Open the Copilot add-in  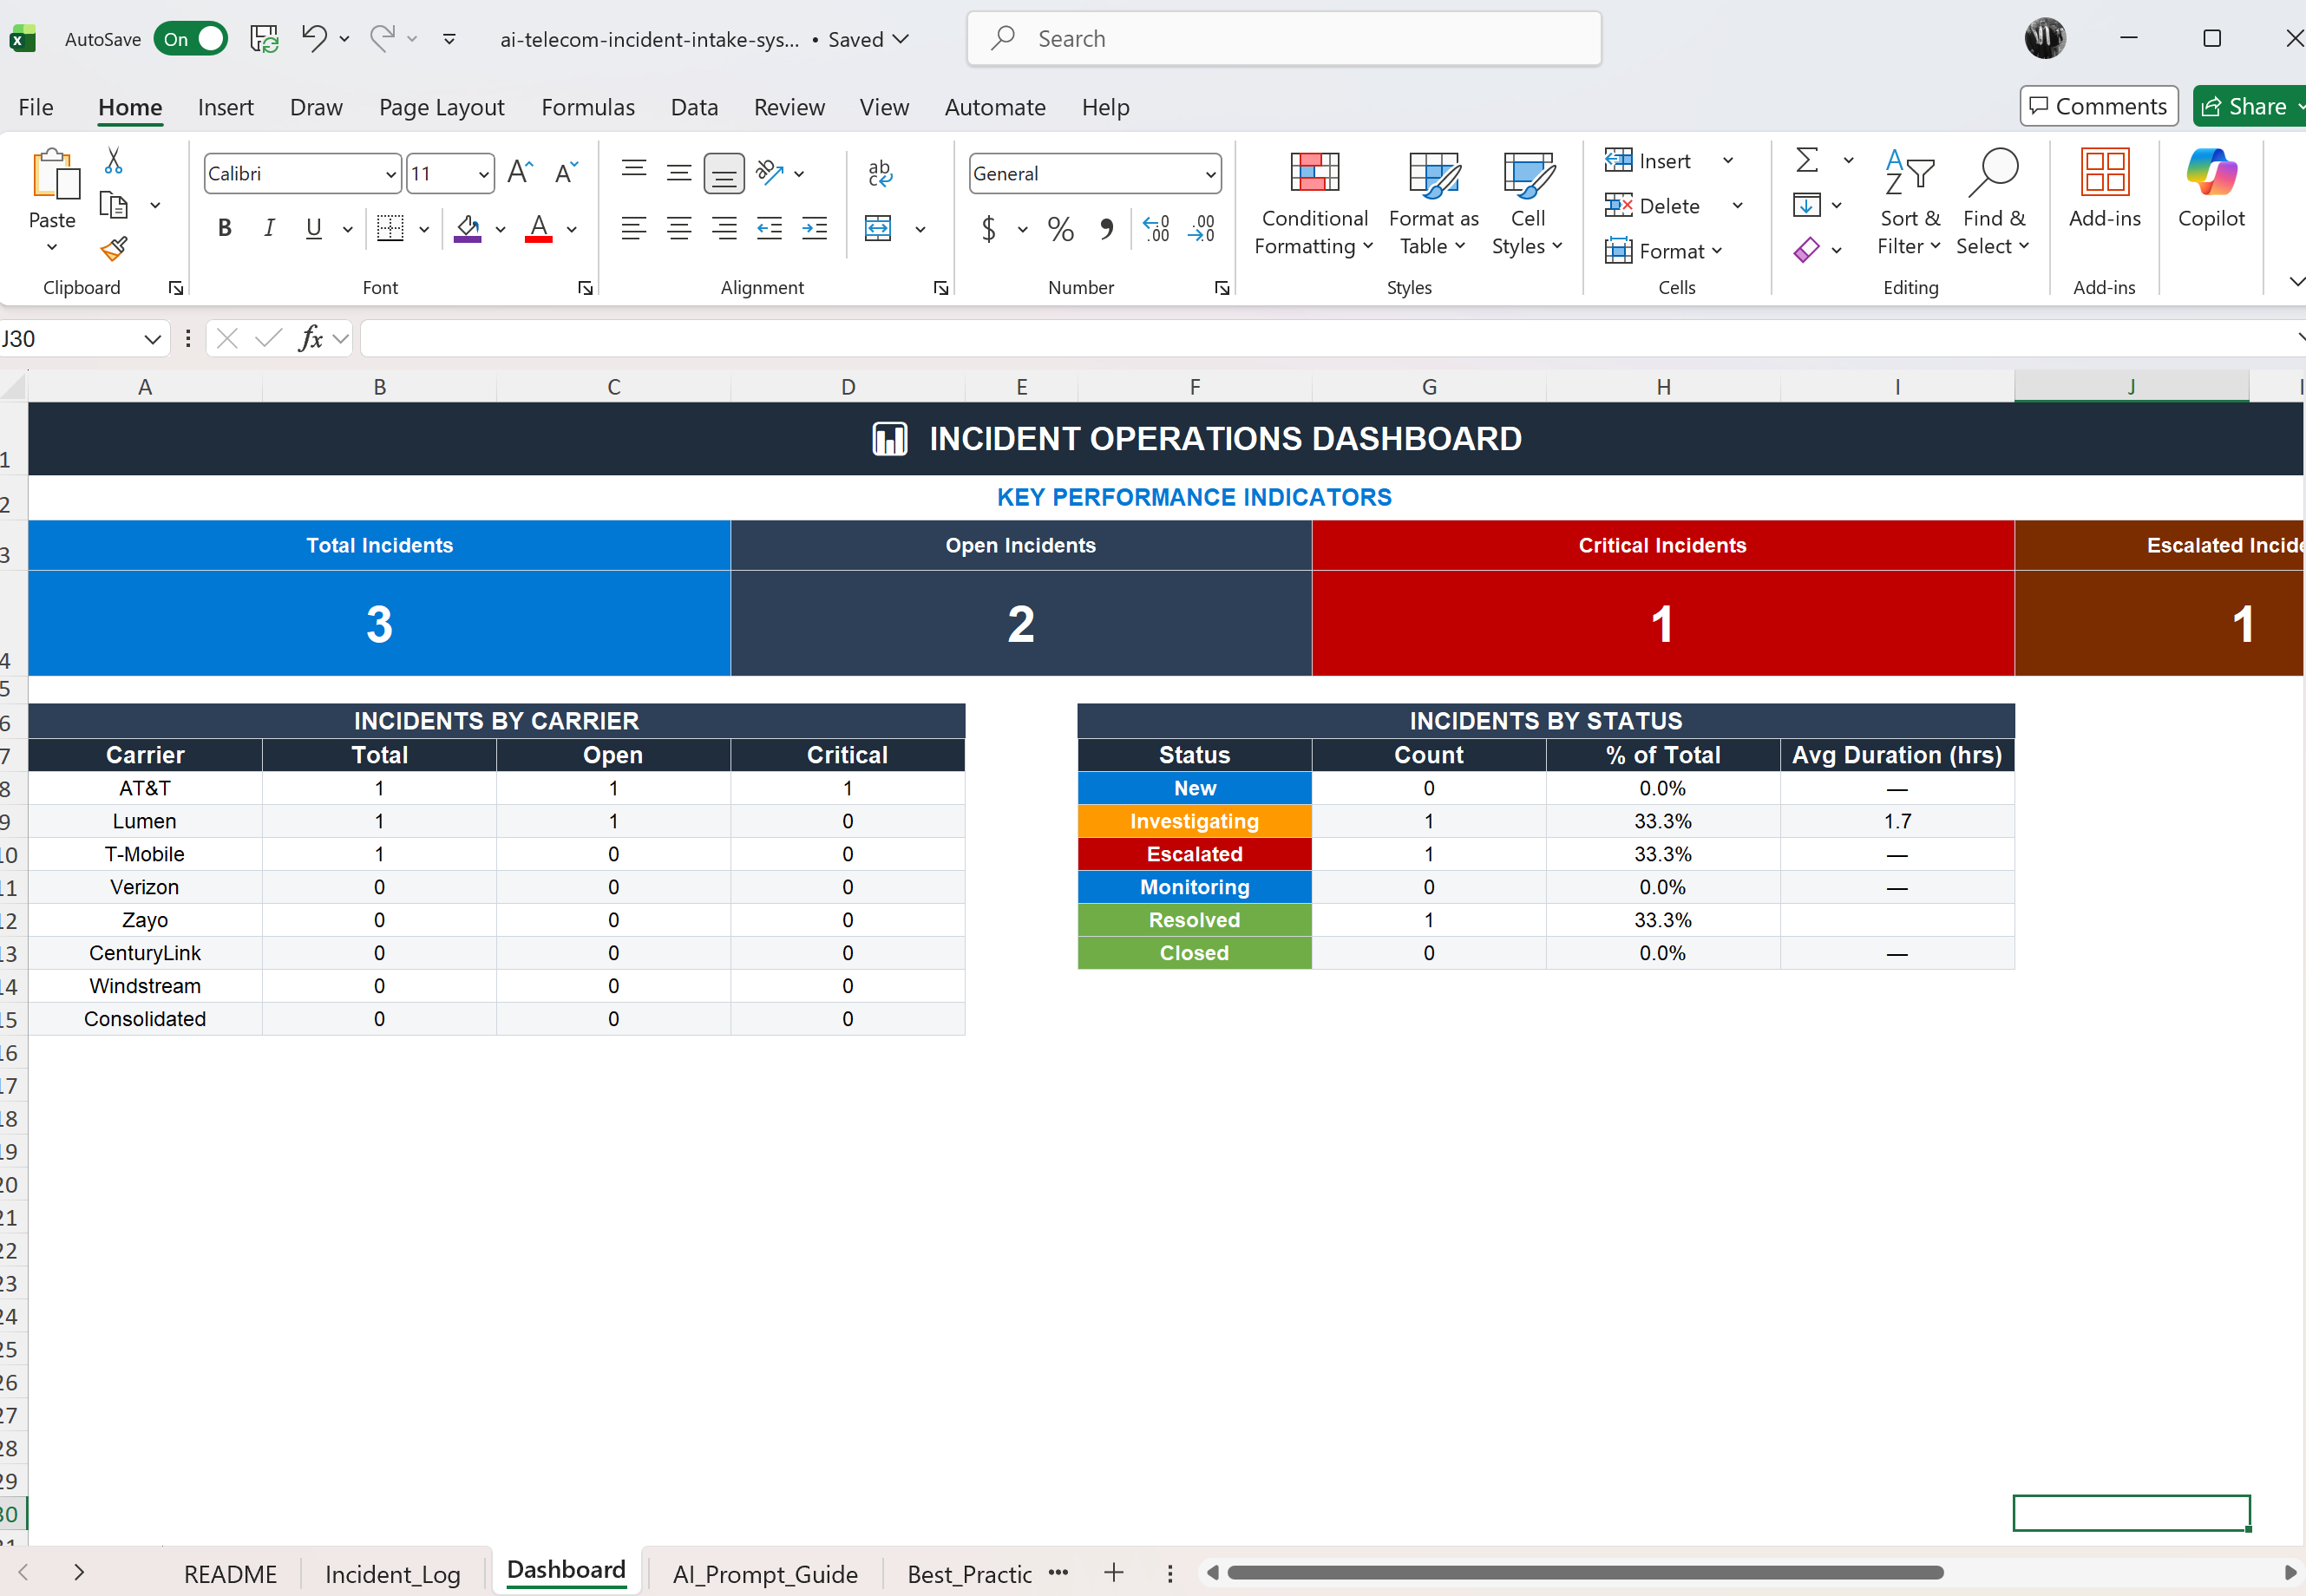(x=2210, y=190)
